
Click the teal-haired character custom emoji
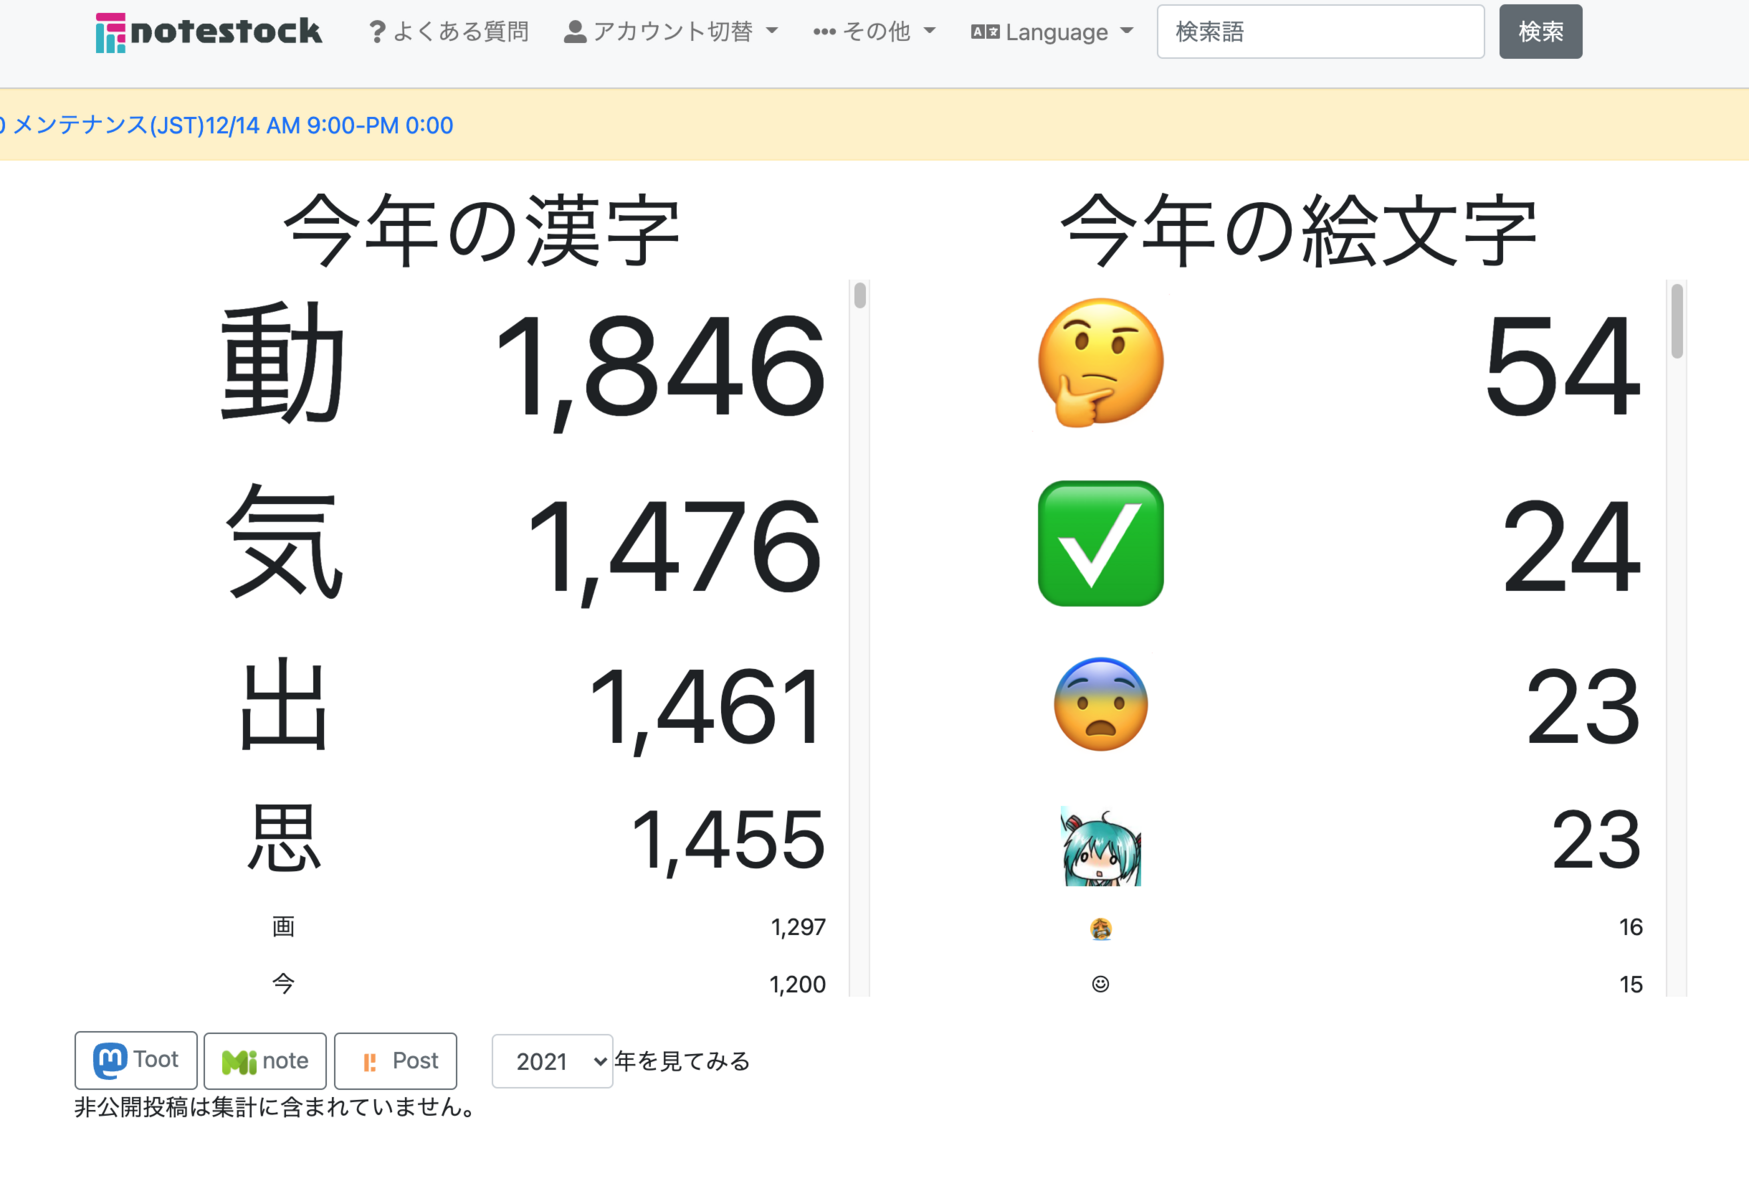tap(1100, 846)
